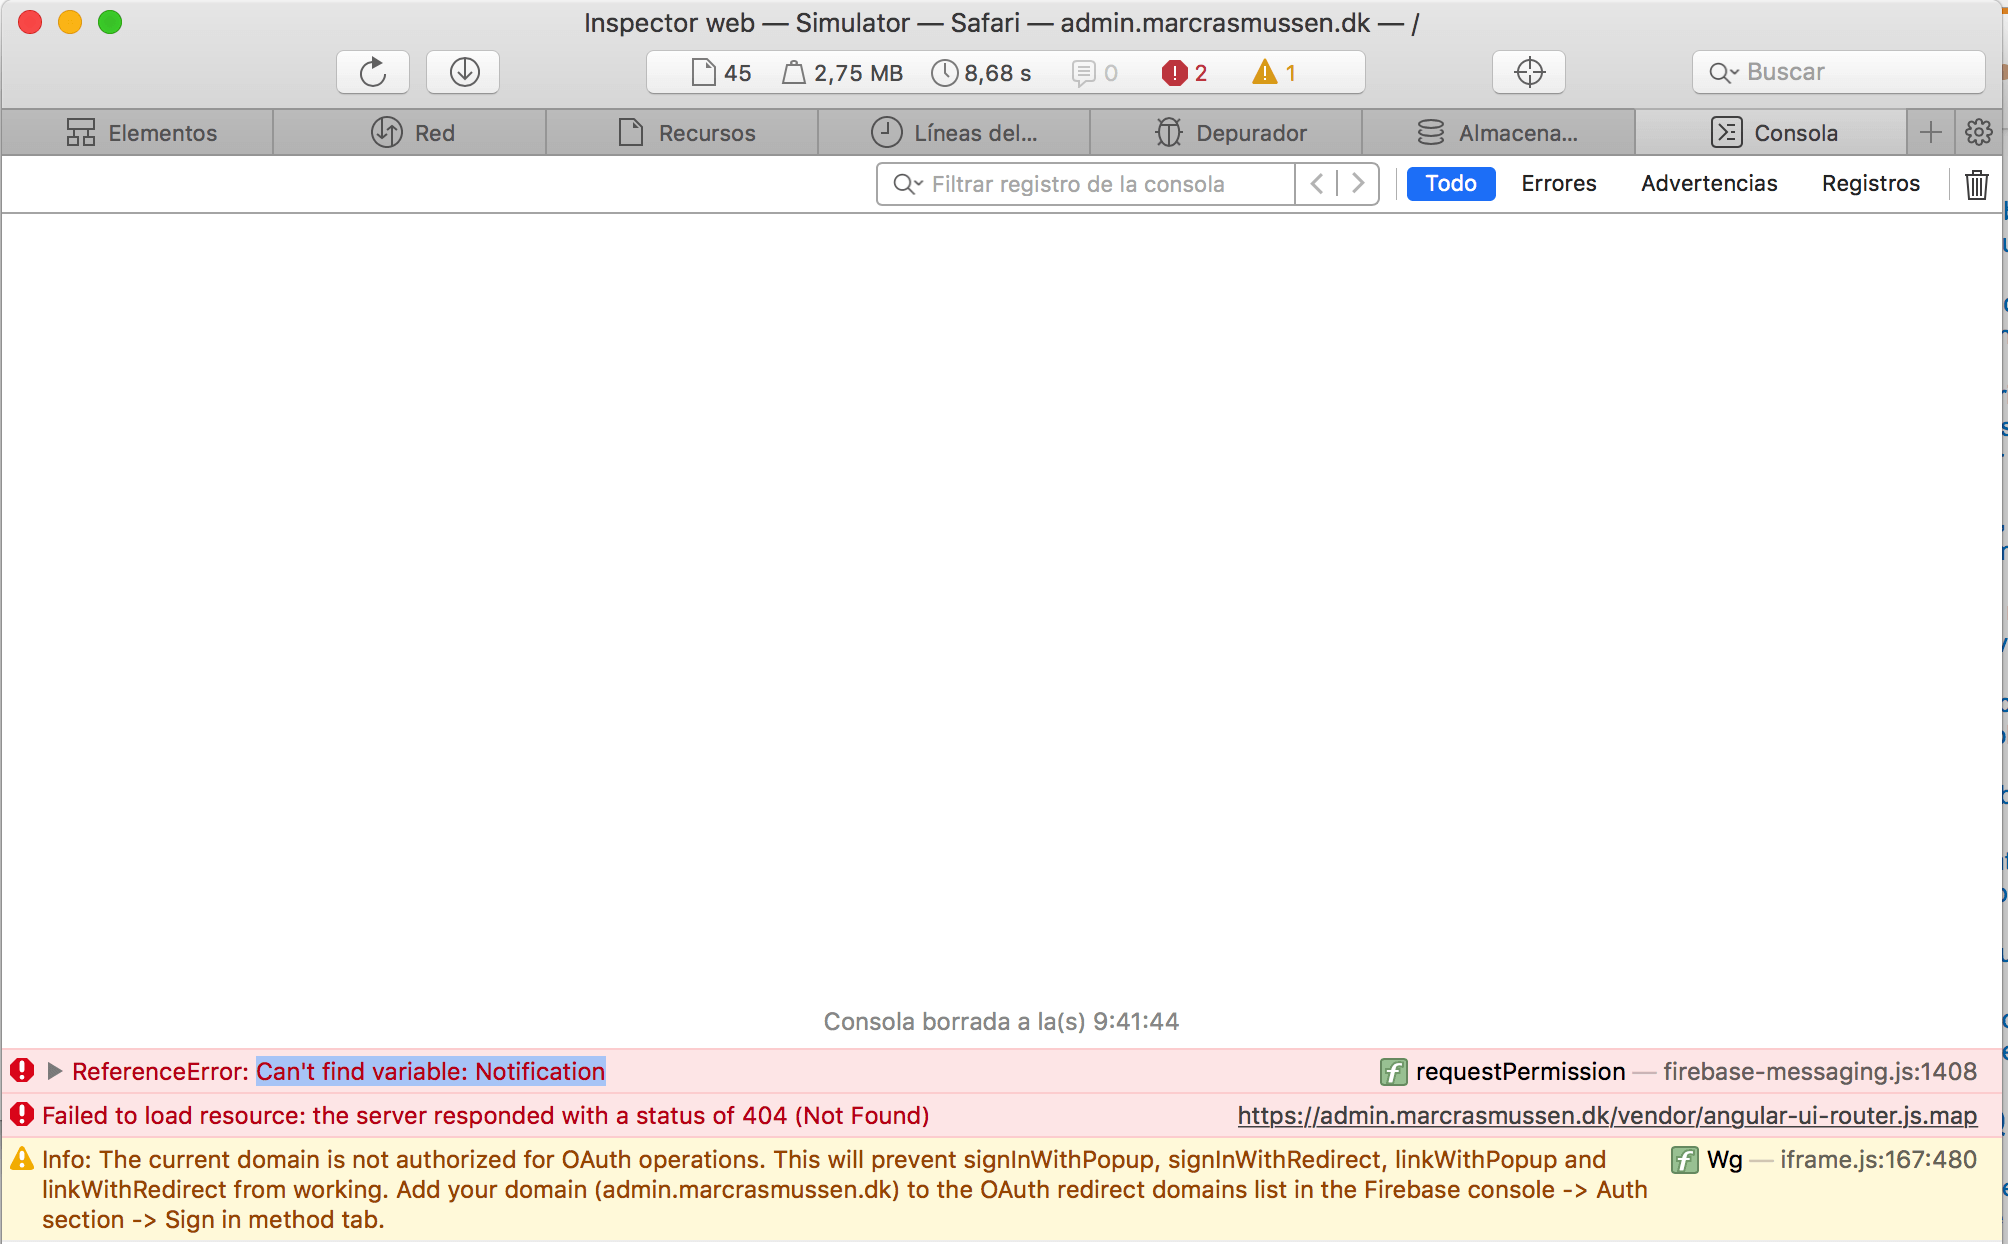Click the OAuth warning triangle icon
Screen dimensions: 2008x1244
click(22, 1159)
